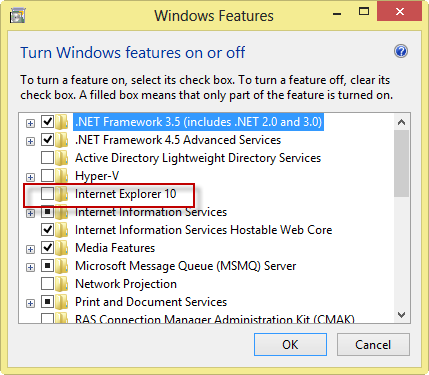Toggle Internet Information Services Hostable Web Core checkbox
This screenshot has height=375, width=429.
pos(47,230)
